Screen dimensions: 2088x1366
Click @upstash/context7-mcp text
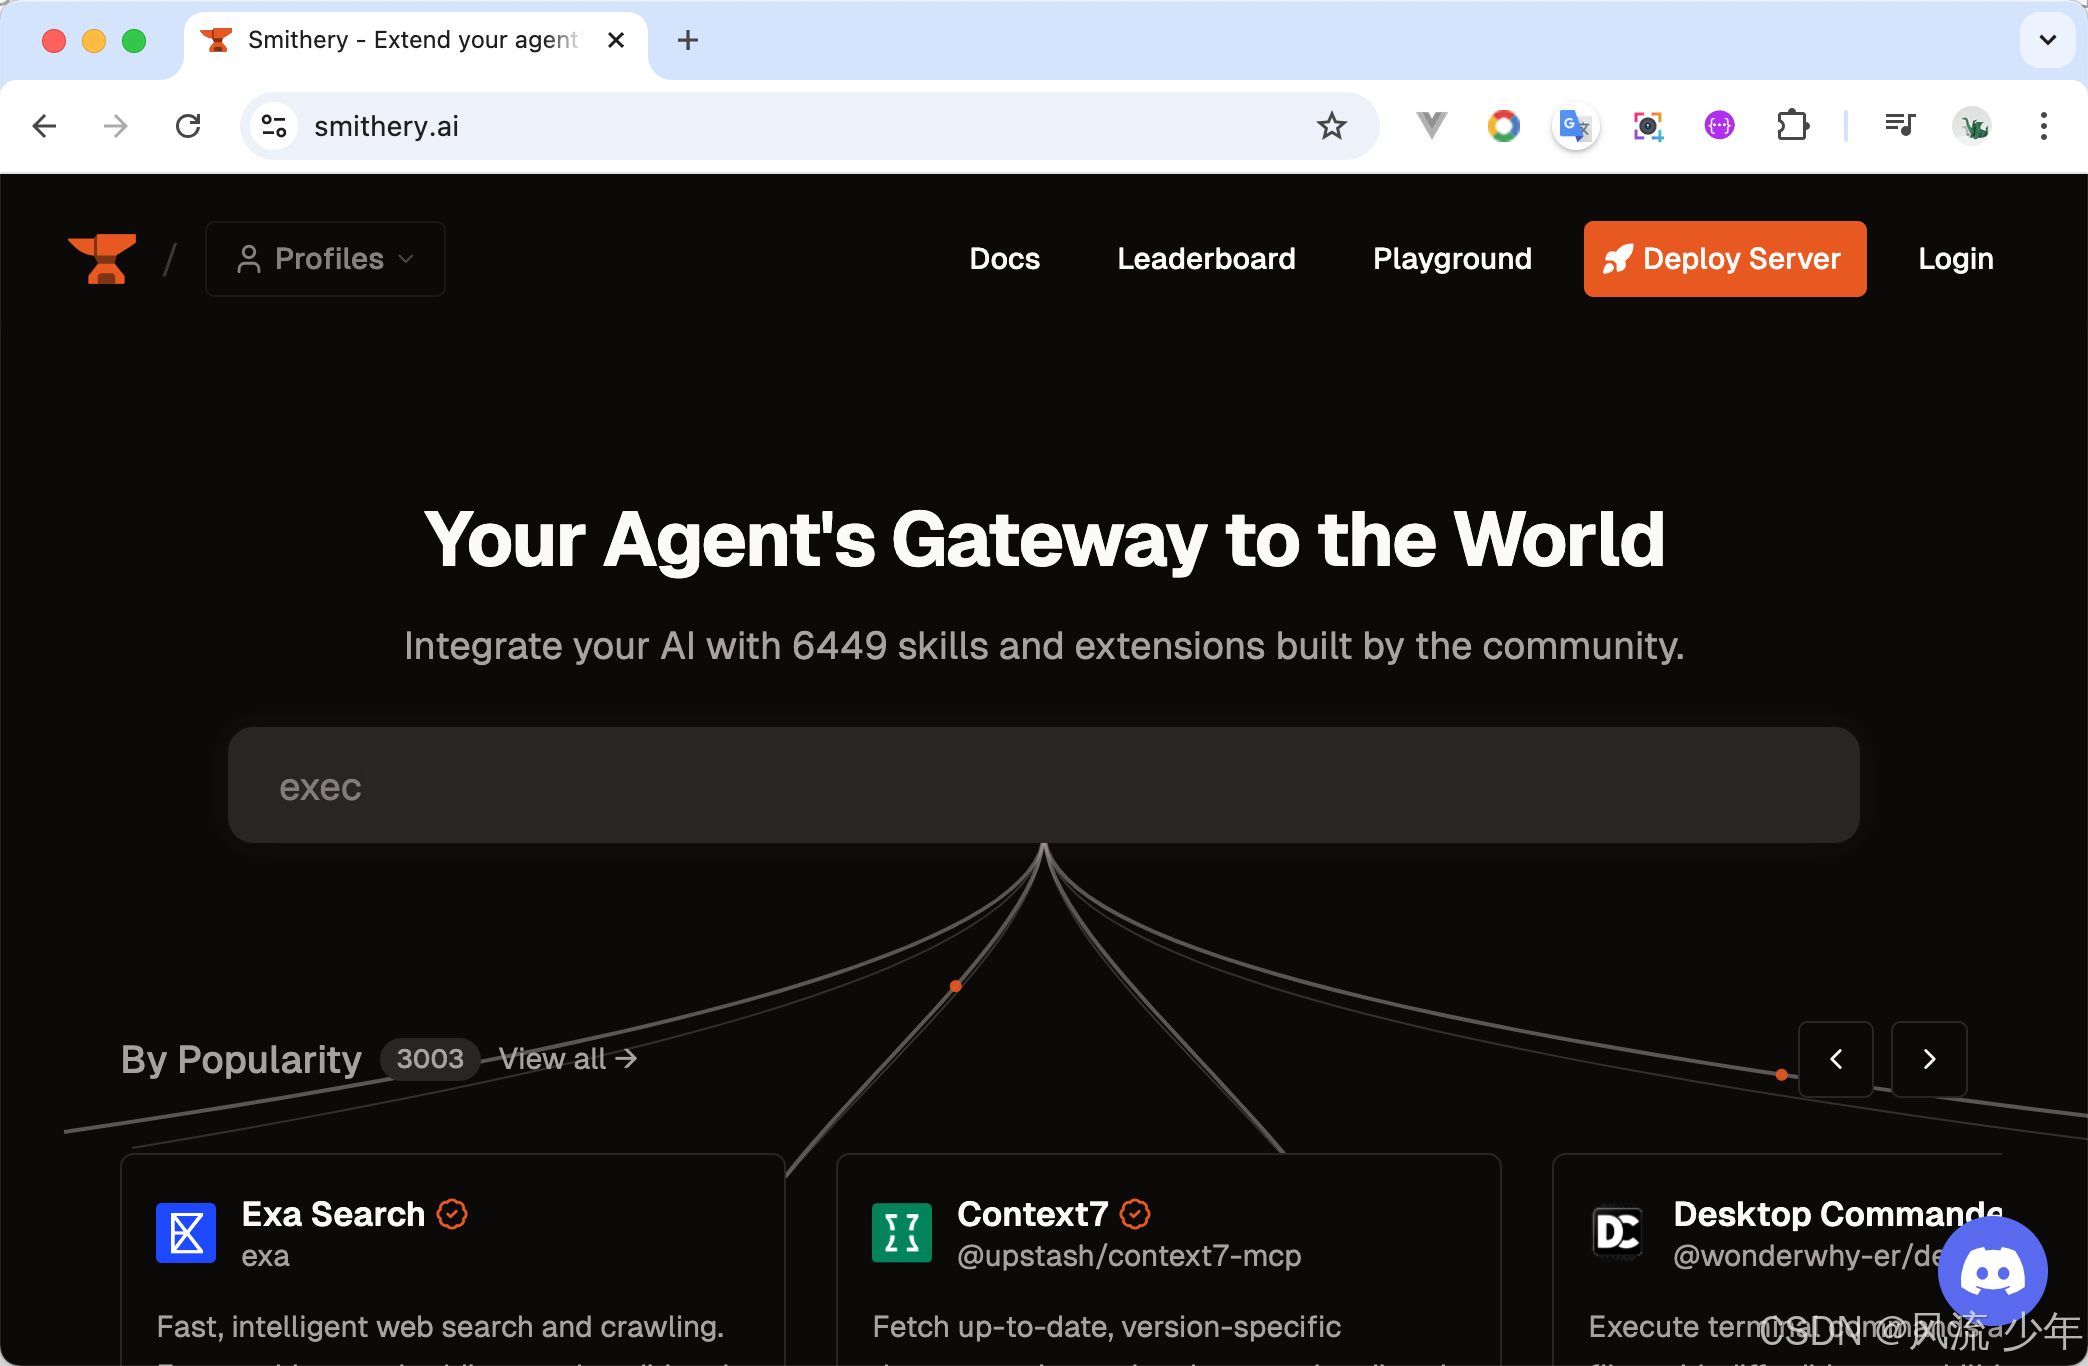[x=1129, y=1256]
